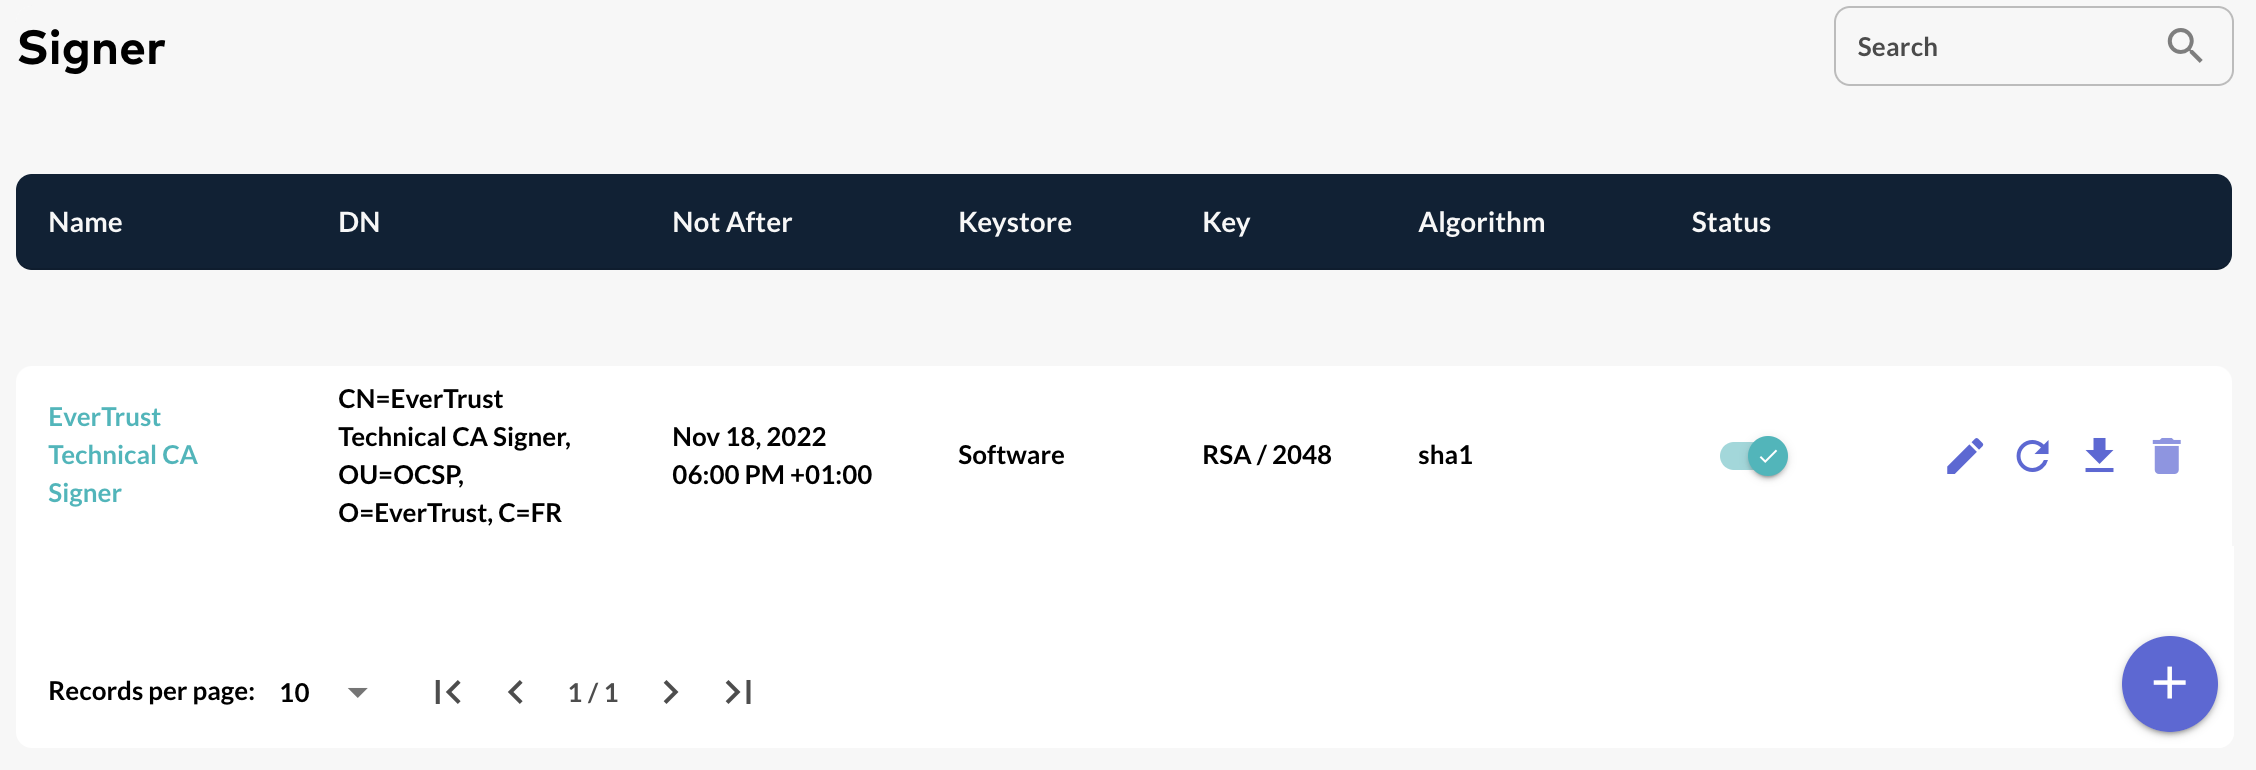Download the signer certificate
2256x770 pixels.
coord(2099,455)
